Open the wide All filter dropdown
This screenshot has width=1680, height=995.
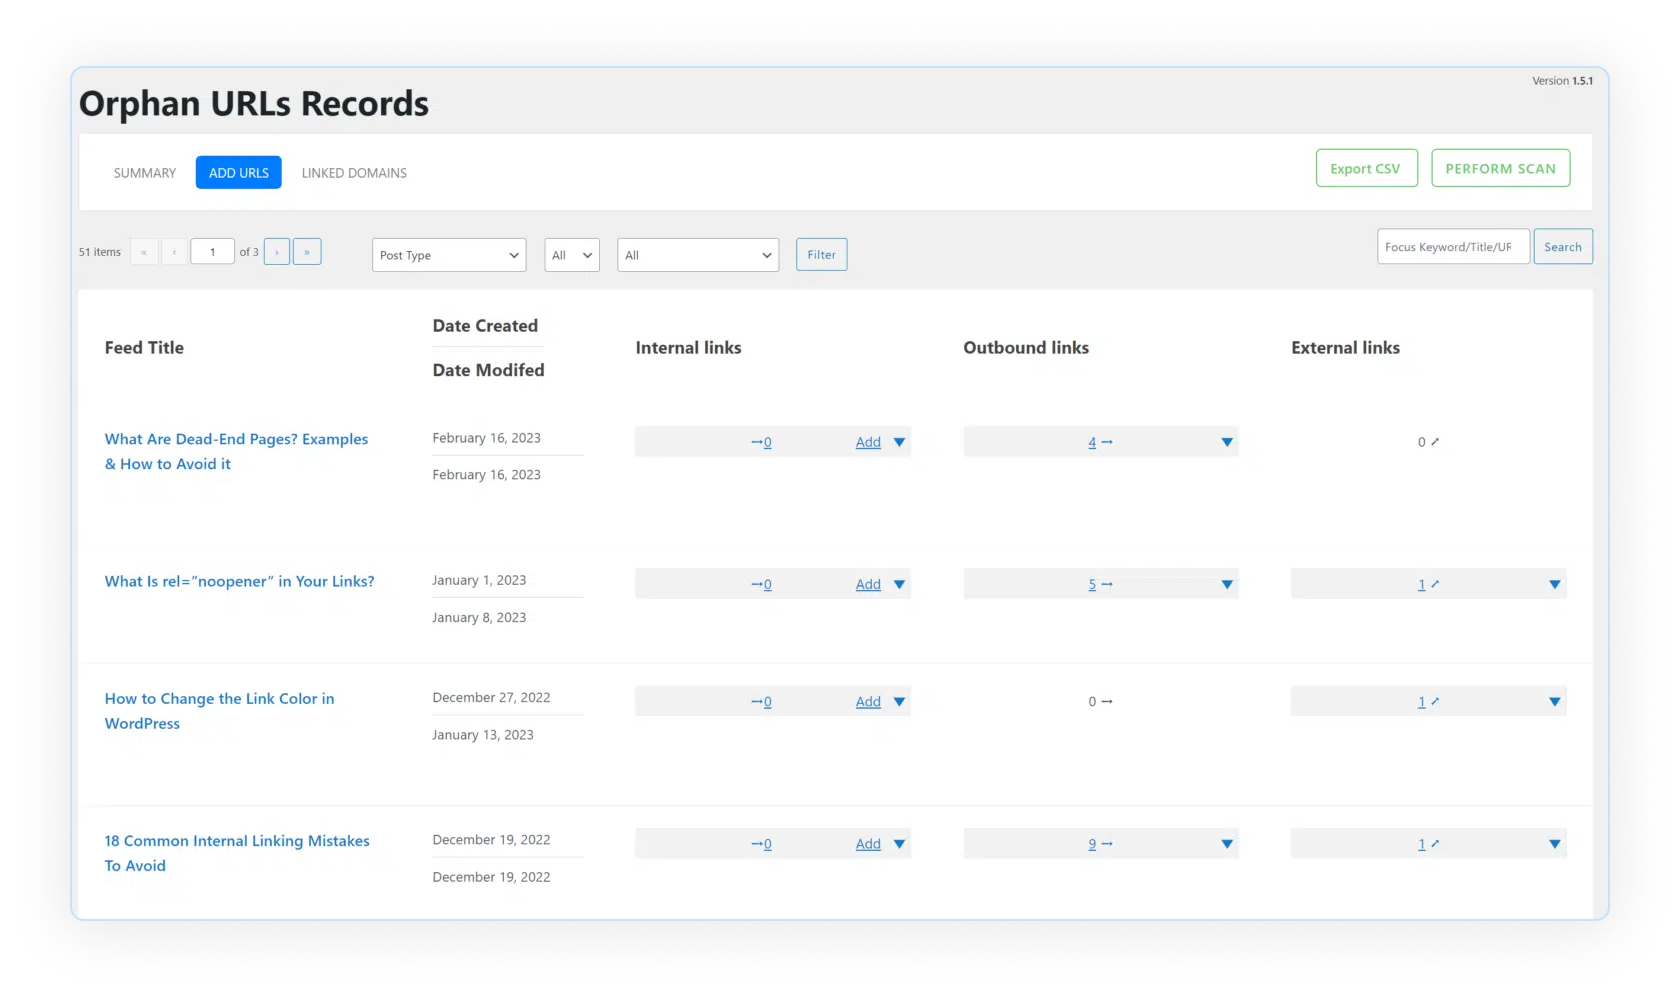tap(698, 255)
